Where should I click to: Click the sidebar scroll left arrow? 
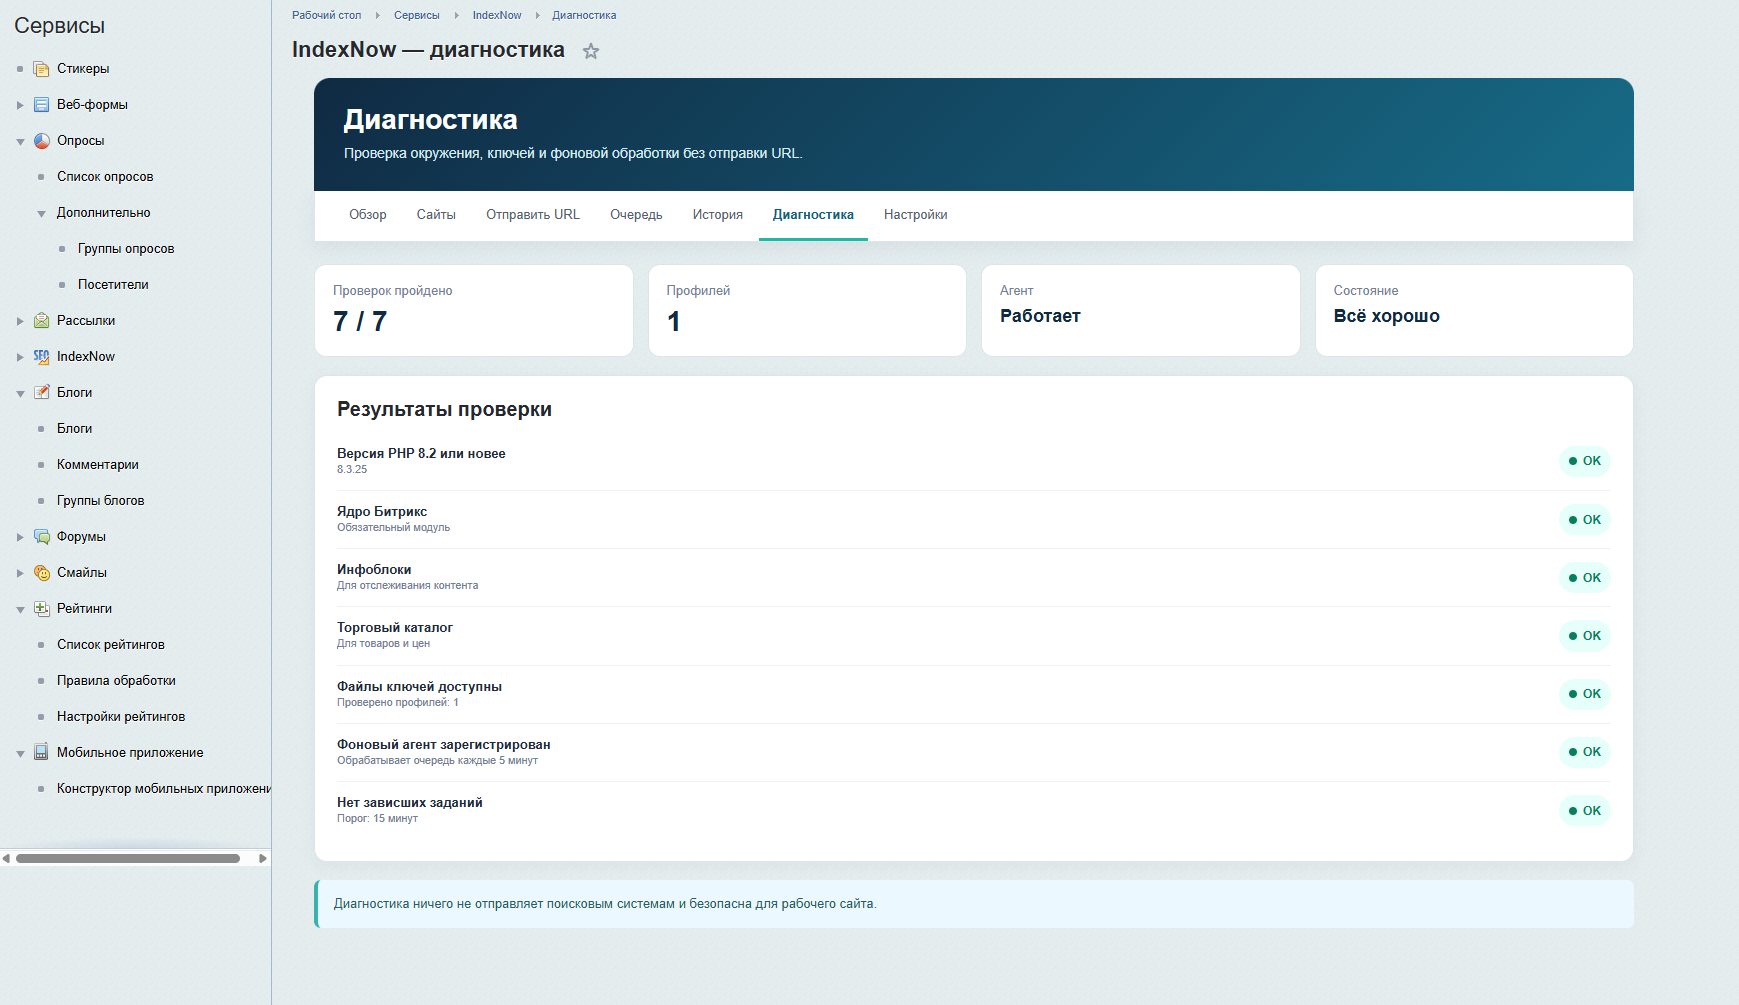click(x=6, y=858)
